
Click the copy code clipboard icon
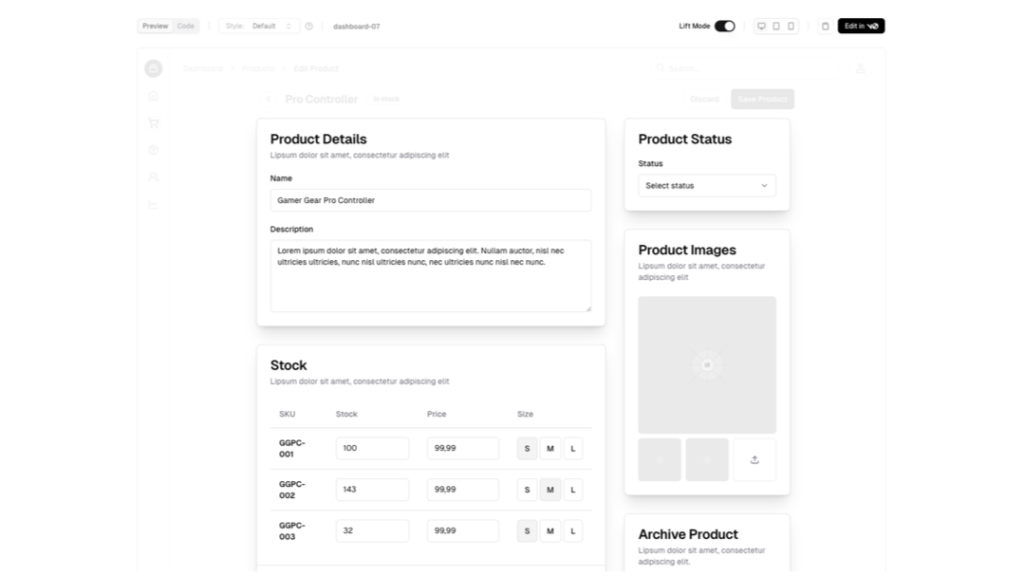coord(825,26)
